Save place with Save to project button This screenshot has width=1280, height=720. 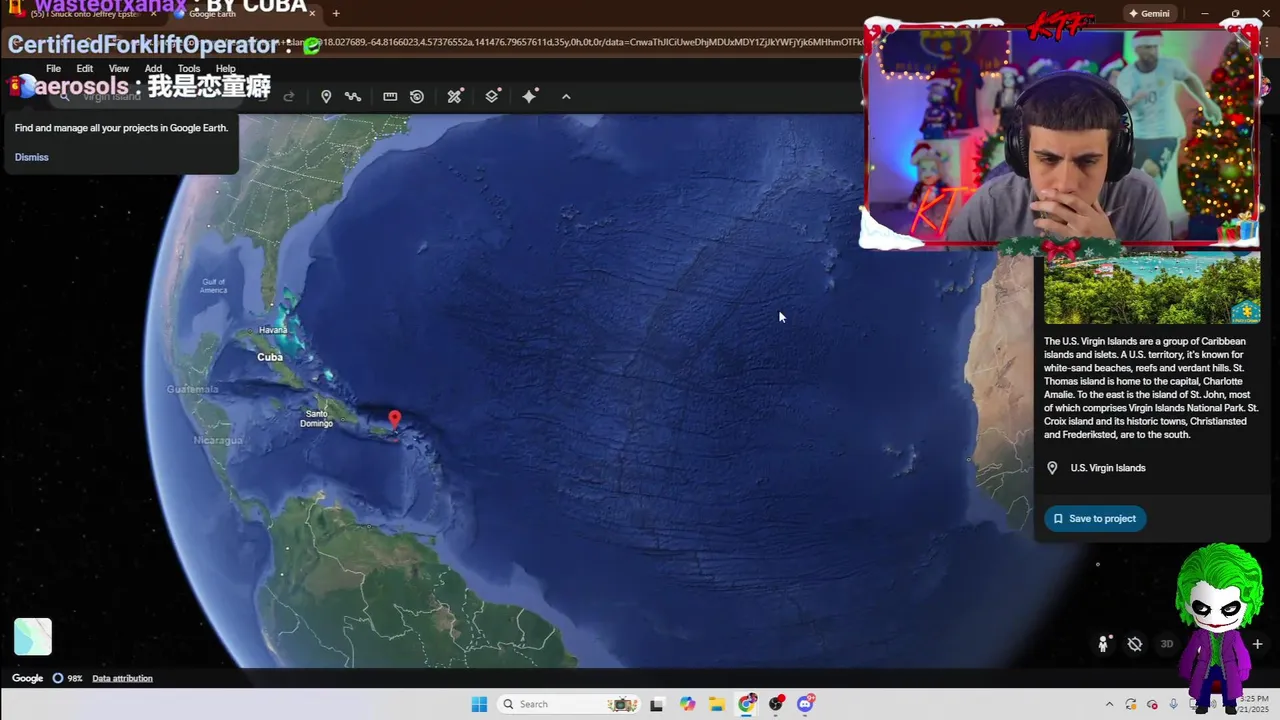(x=1095, y=518)
